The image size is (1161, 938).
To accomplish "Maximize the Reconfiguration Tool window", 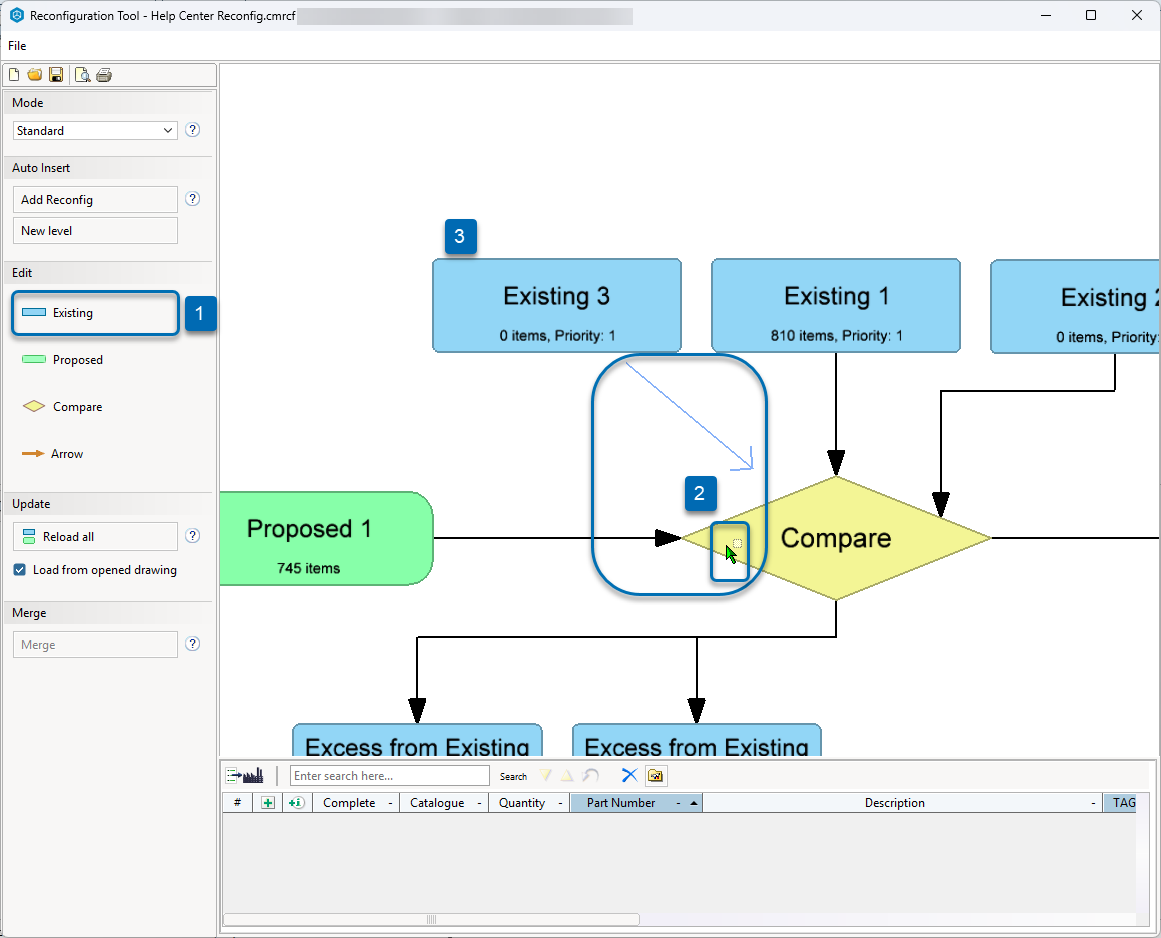I will tap(1091, 15).
